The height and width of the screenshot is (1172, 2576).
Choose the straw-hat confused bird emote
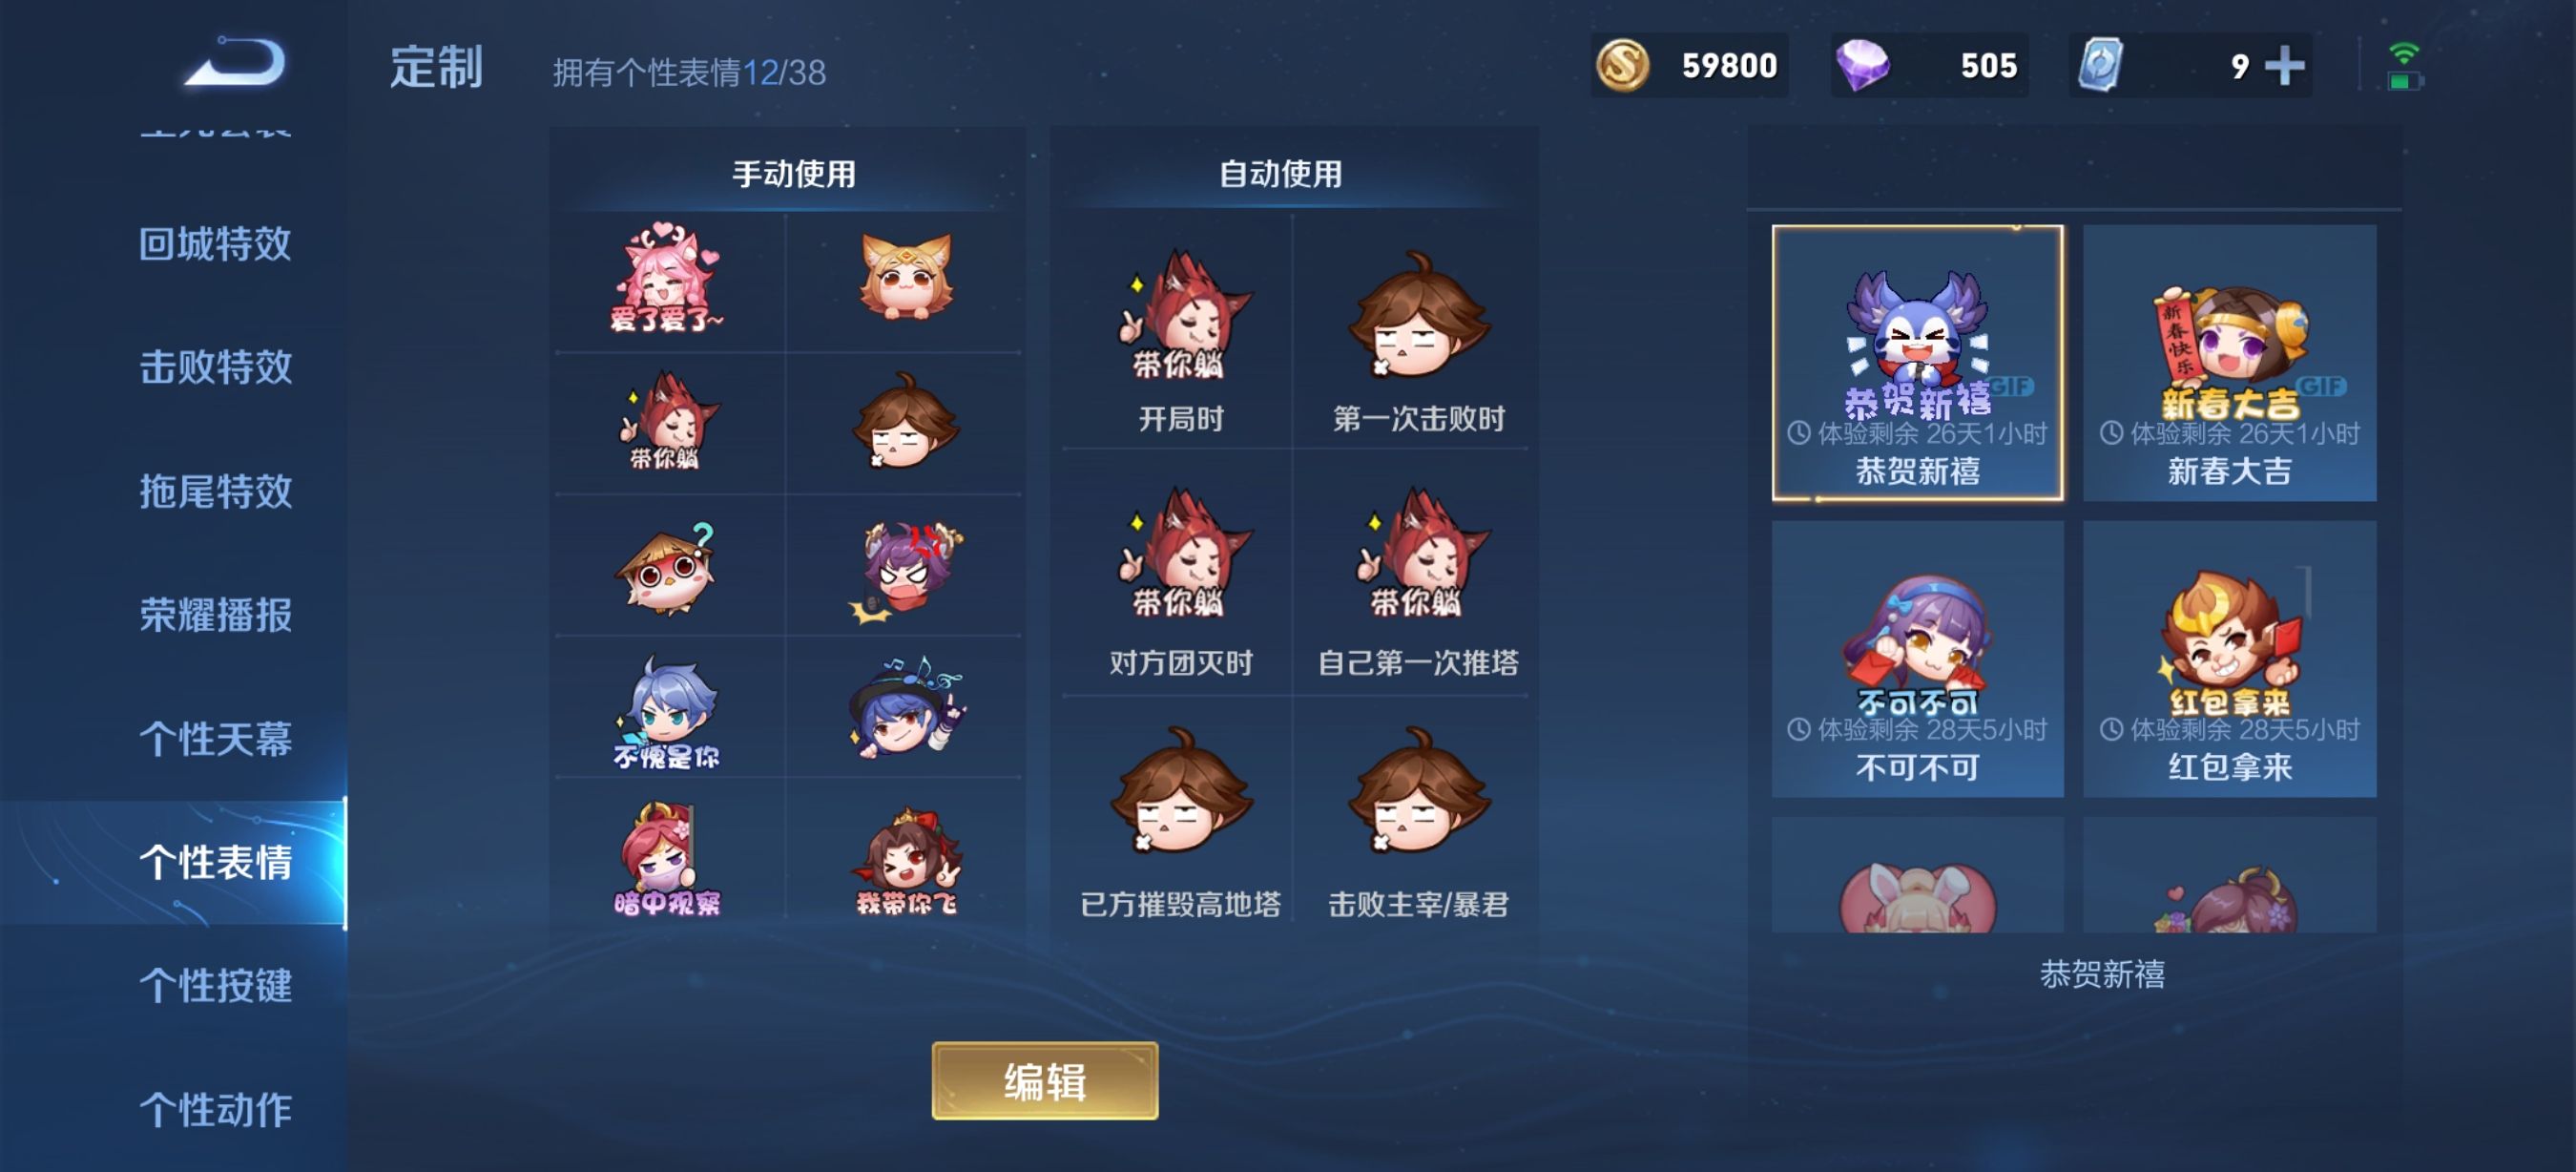point(667,567)
